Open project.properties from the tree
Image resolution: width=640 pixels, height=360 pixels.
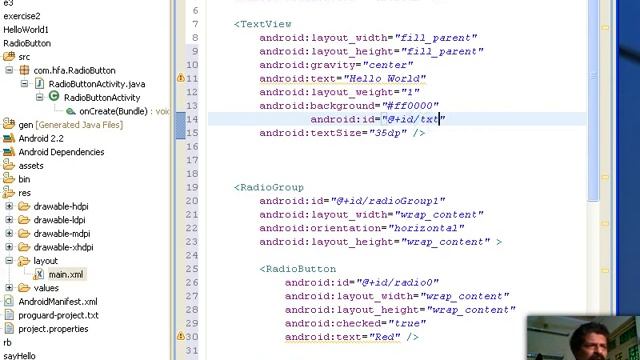53,329
